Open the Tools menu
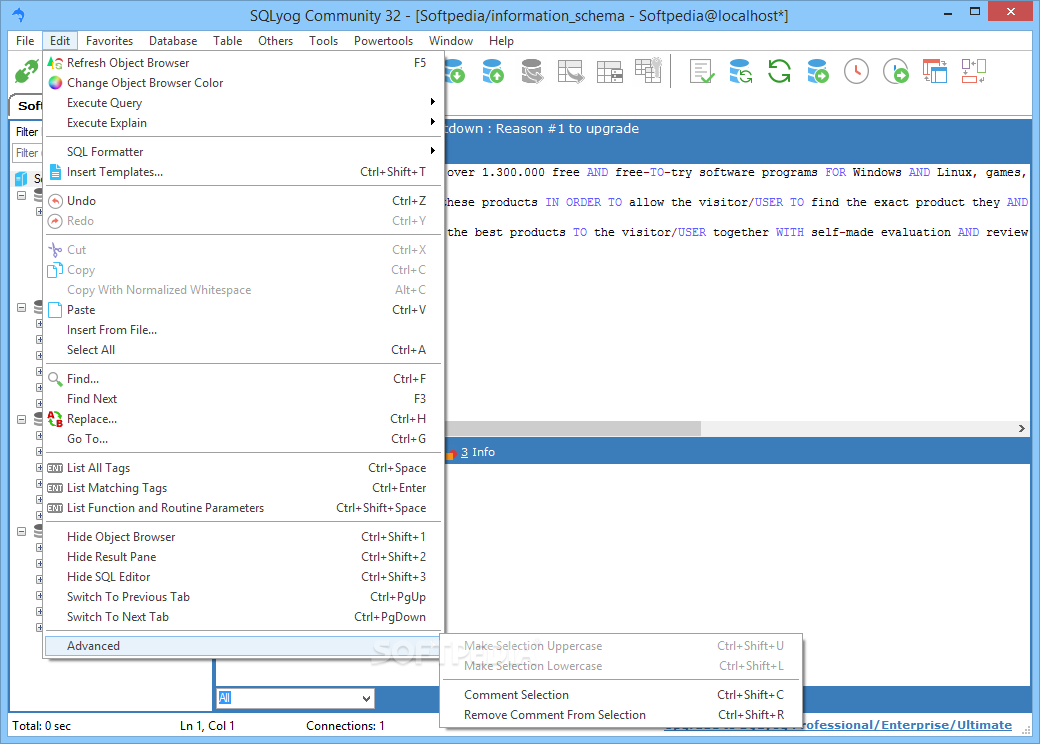 (x=324, y=41)
